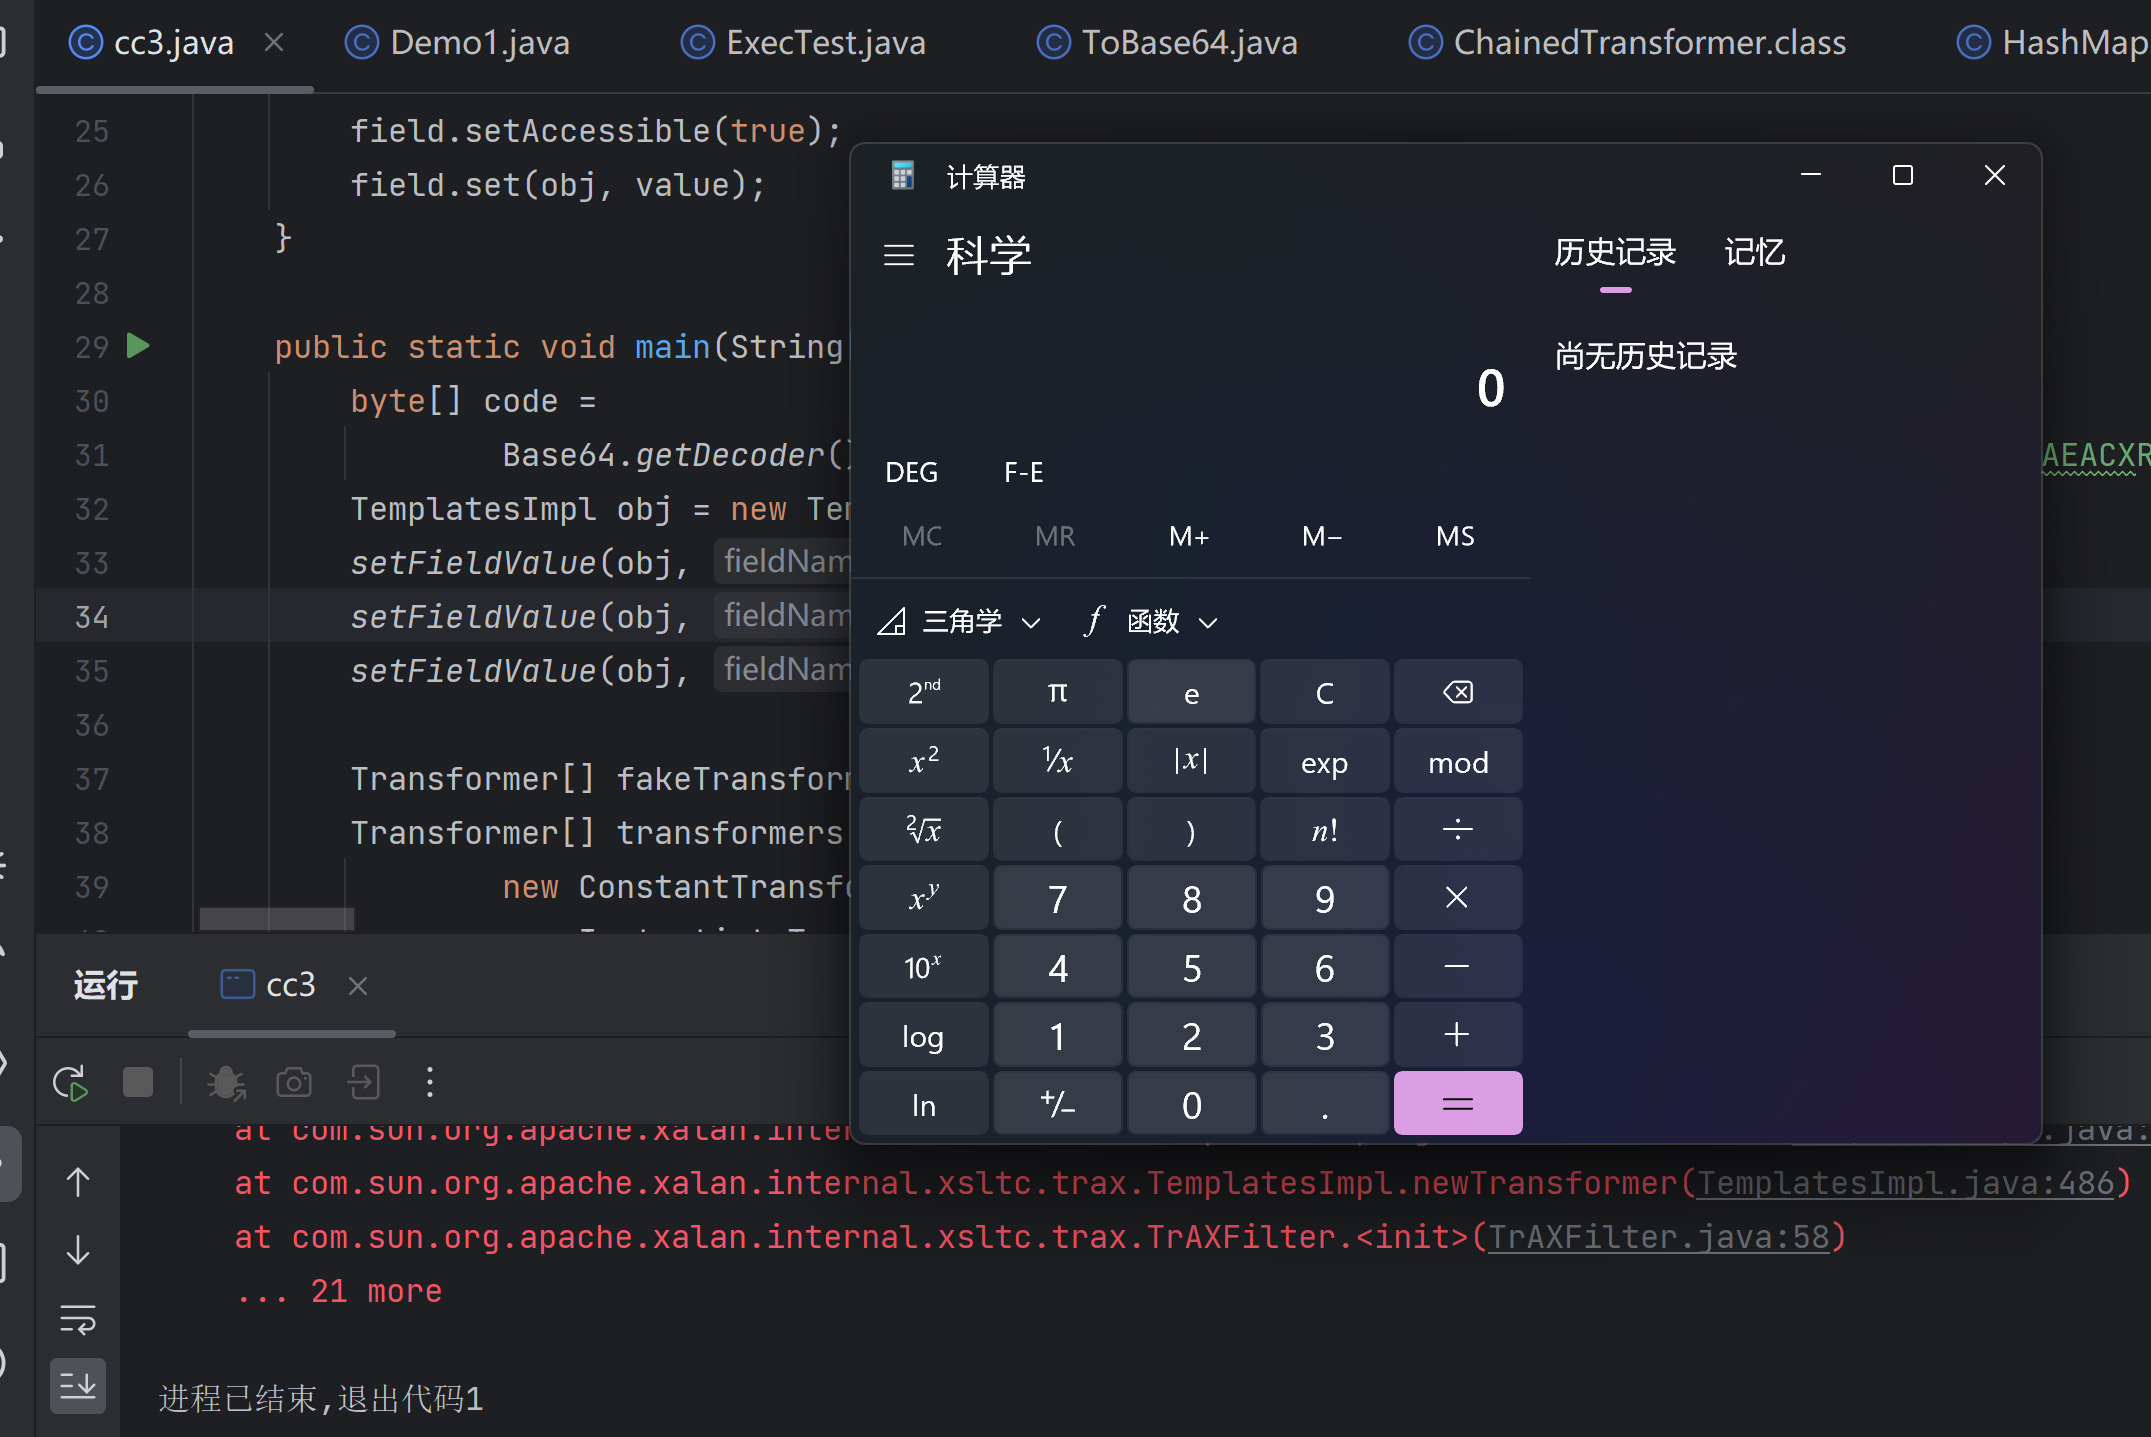Switch to the 记忆 memory tab

click(1754, 253)
